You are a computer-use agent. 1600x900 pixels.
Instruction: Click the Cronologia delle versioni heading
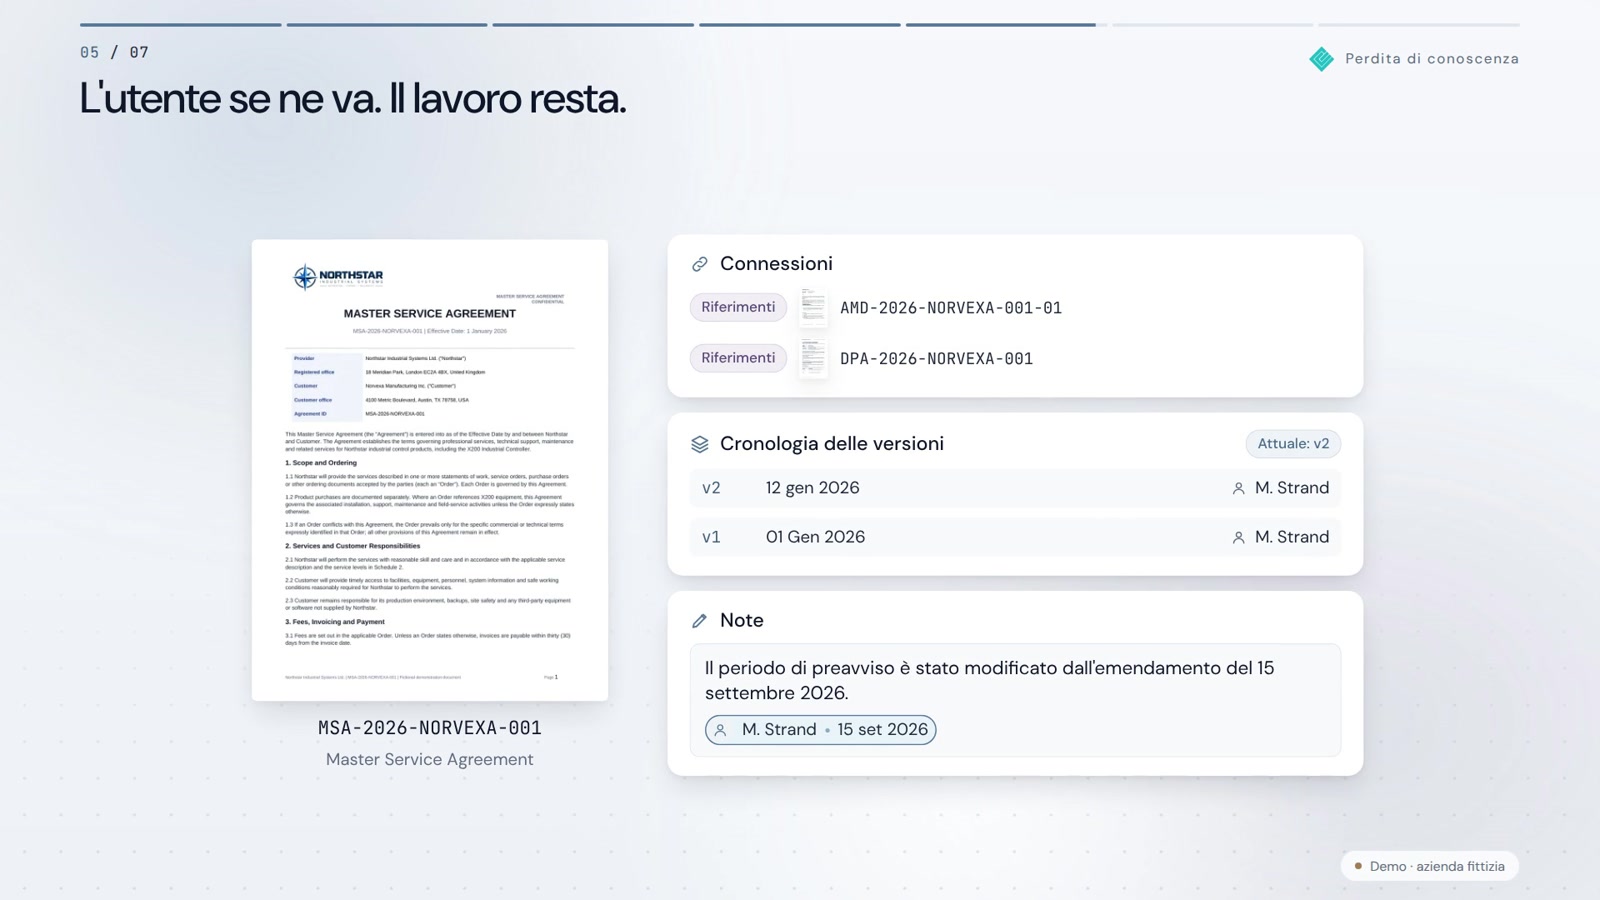click(832, 444)
